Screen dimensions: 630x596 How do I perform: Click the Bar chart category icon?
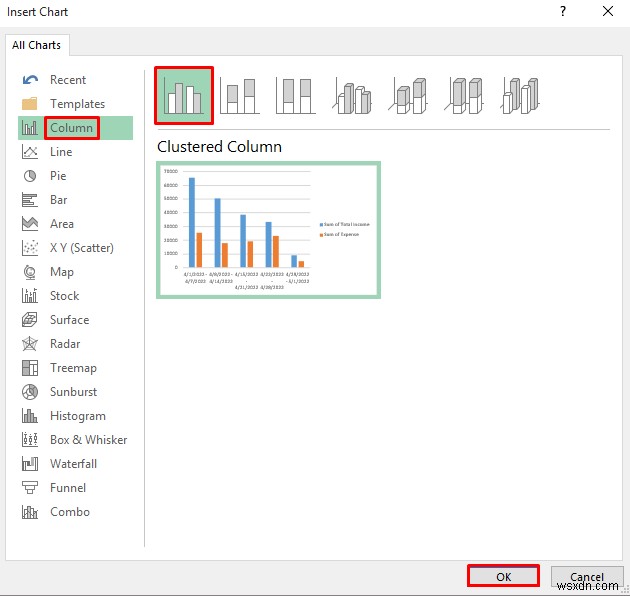30,200
